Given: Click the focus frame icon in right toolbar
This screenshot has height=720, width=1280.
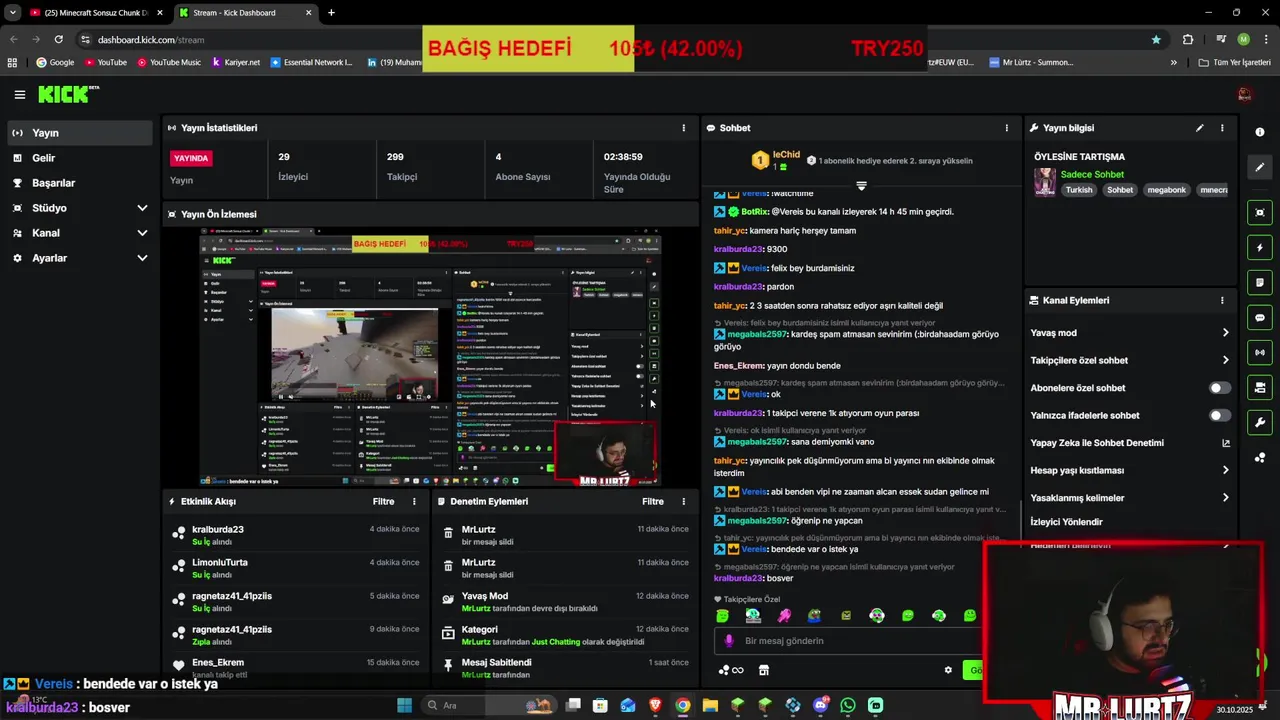Looking at the screenshot, I should [1260, 212].
